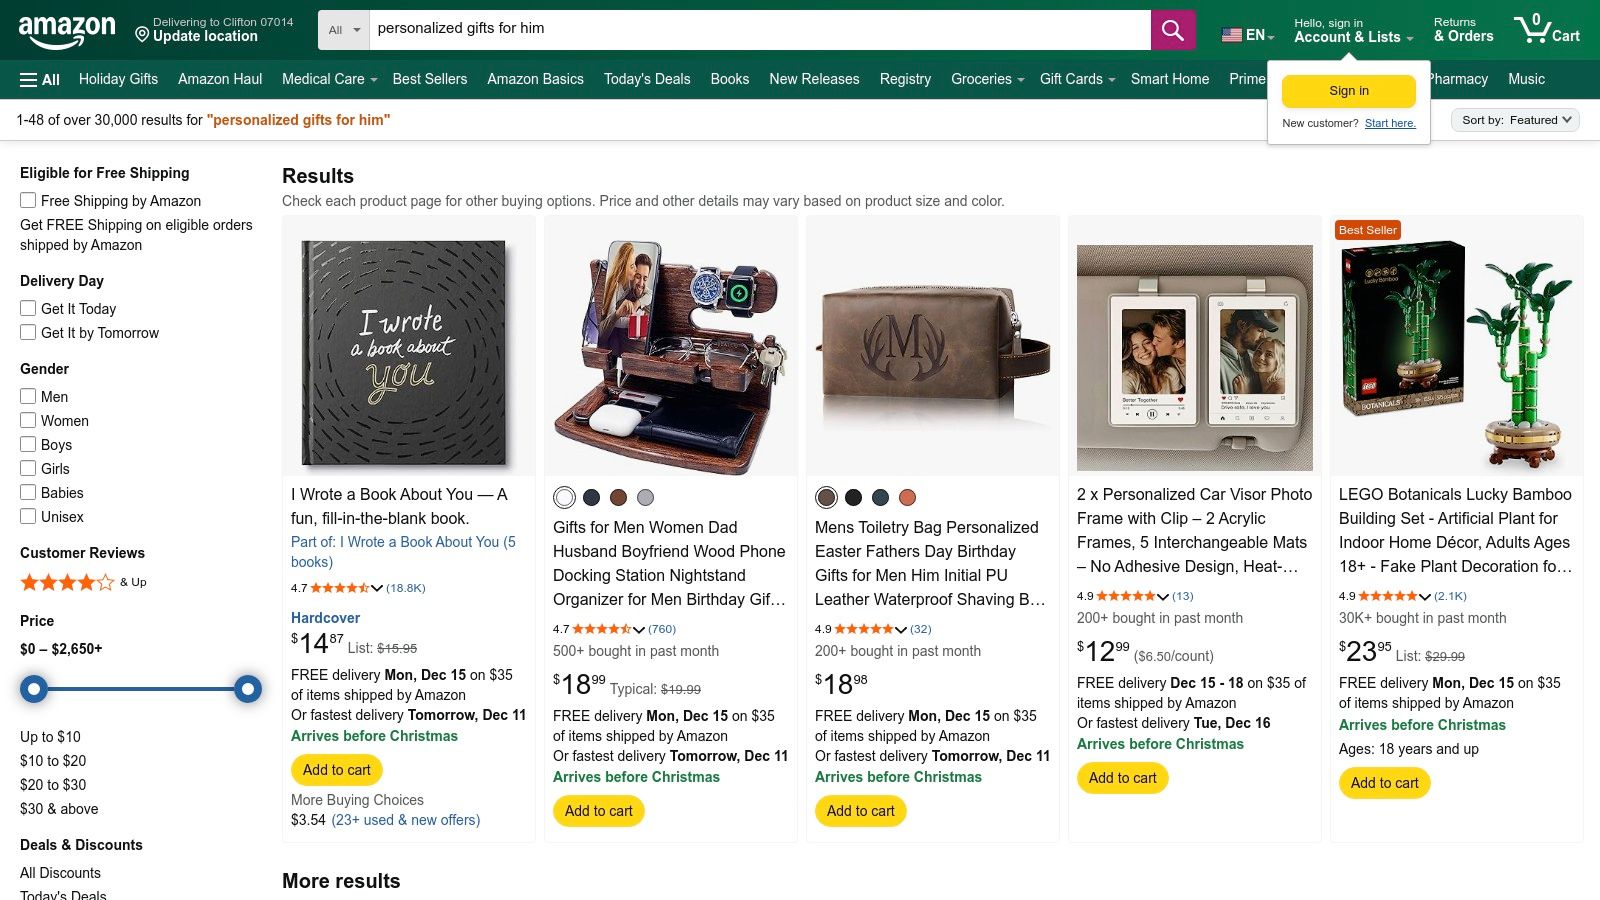Viewport: 1600px width, 900px height.
Task: Select the brown swatch for Docking Station
Action: click(619, 497)
